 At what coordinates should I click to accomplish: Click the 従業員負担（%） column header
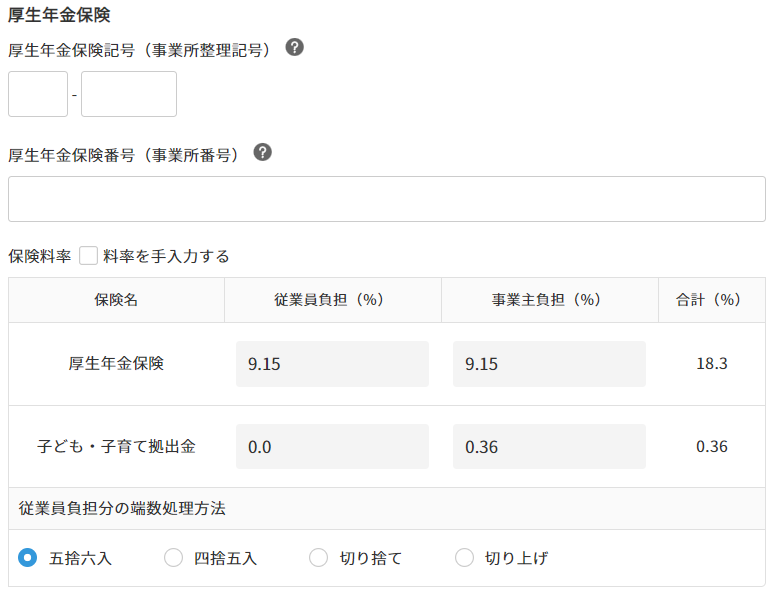(332, 300)
